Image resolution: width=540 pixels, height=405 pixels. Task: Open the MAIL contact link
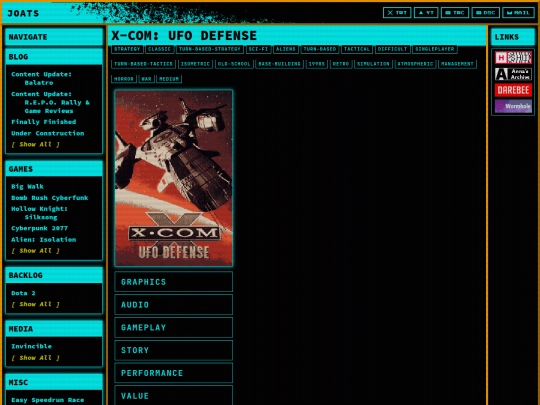point(518,13)
